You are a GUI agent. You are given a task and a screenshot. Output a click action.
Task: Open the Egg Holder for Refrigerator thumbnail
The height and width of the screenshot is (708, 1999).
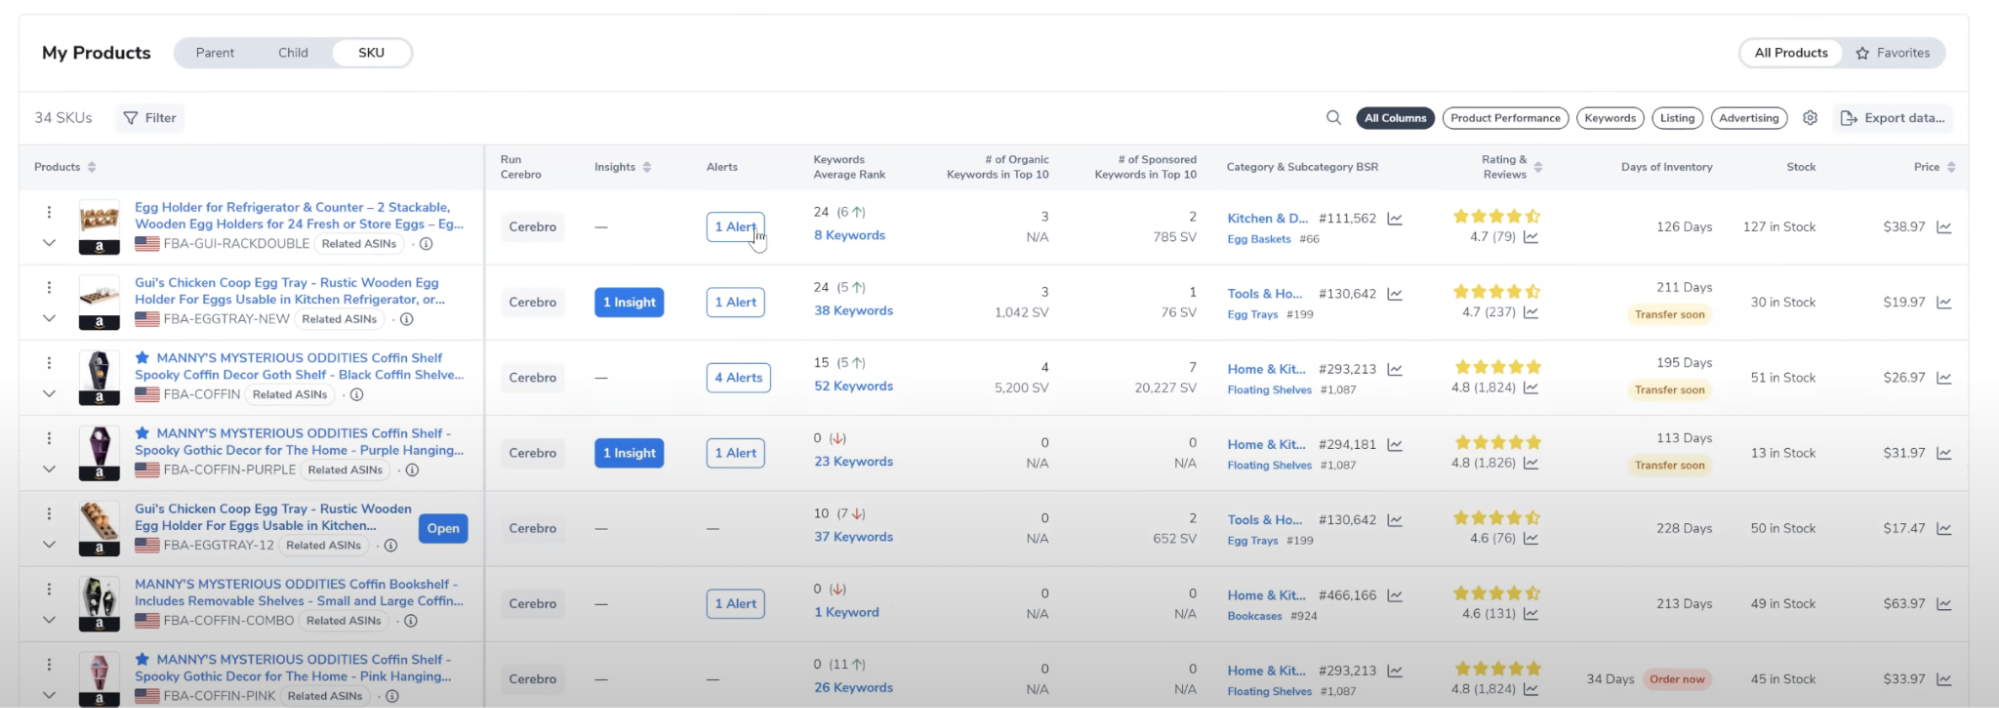99,227
